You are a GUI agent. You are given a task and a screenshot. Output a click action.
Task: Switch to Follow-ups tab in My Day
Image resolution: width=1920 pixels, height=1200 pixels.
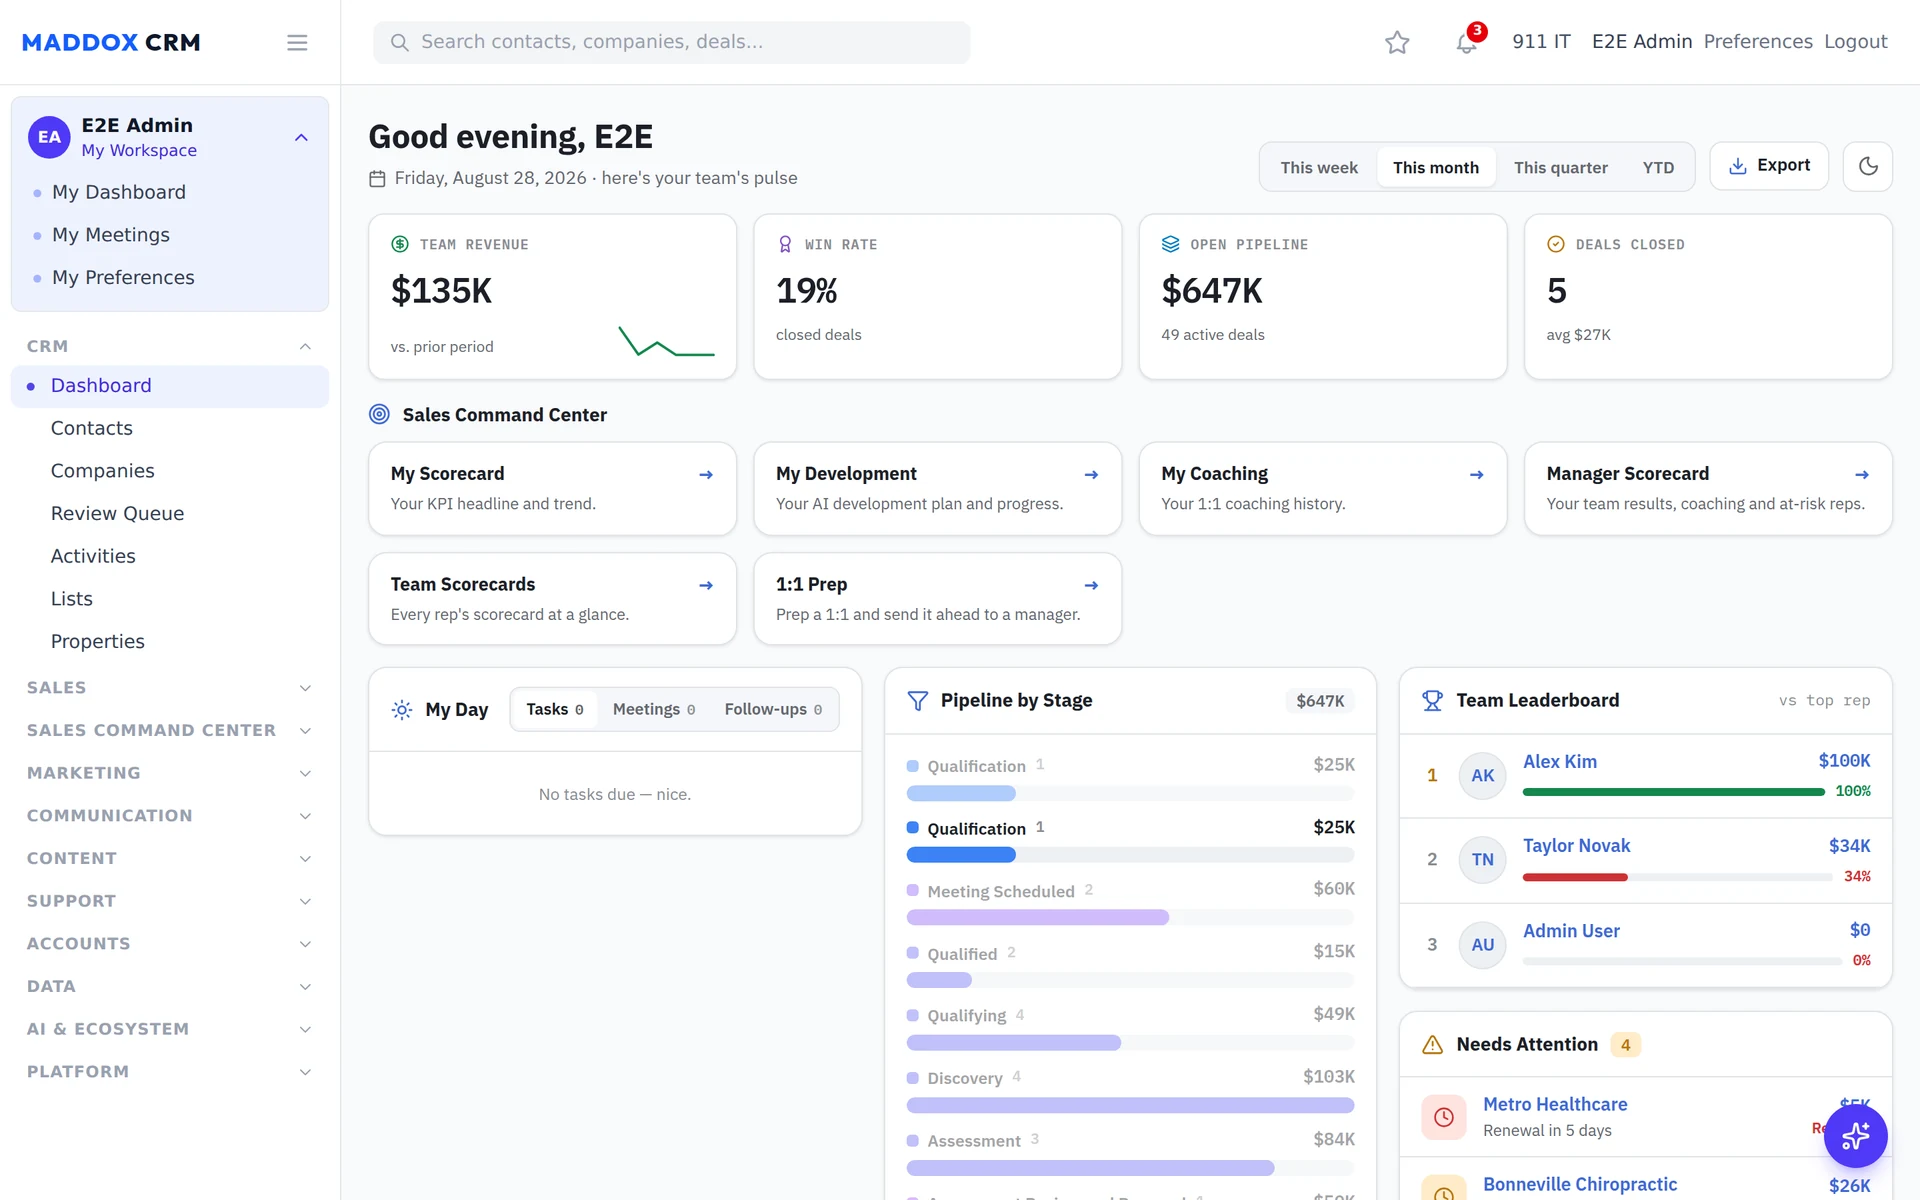point(773,709)
